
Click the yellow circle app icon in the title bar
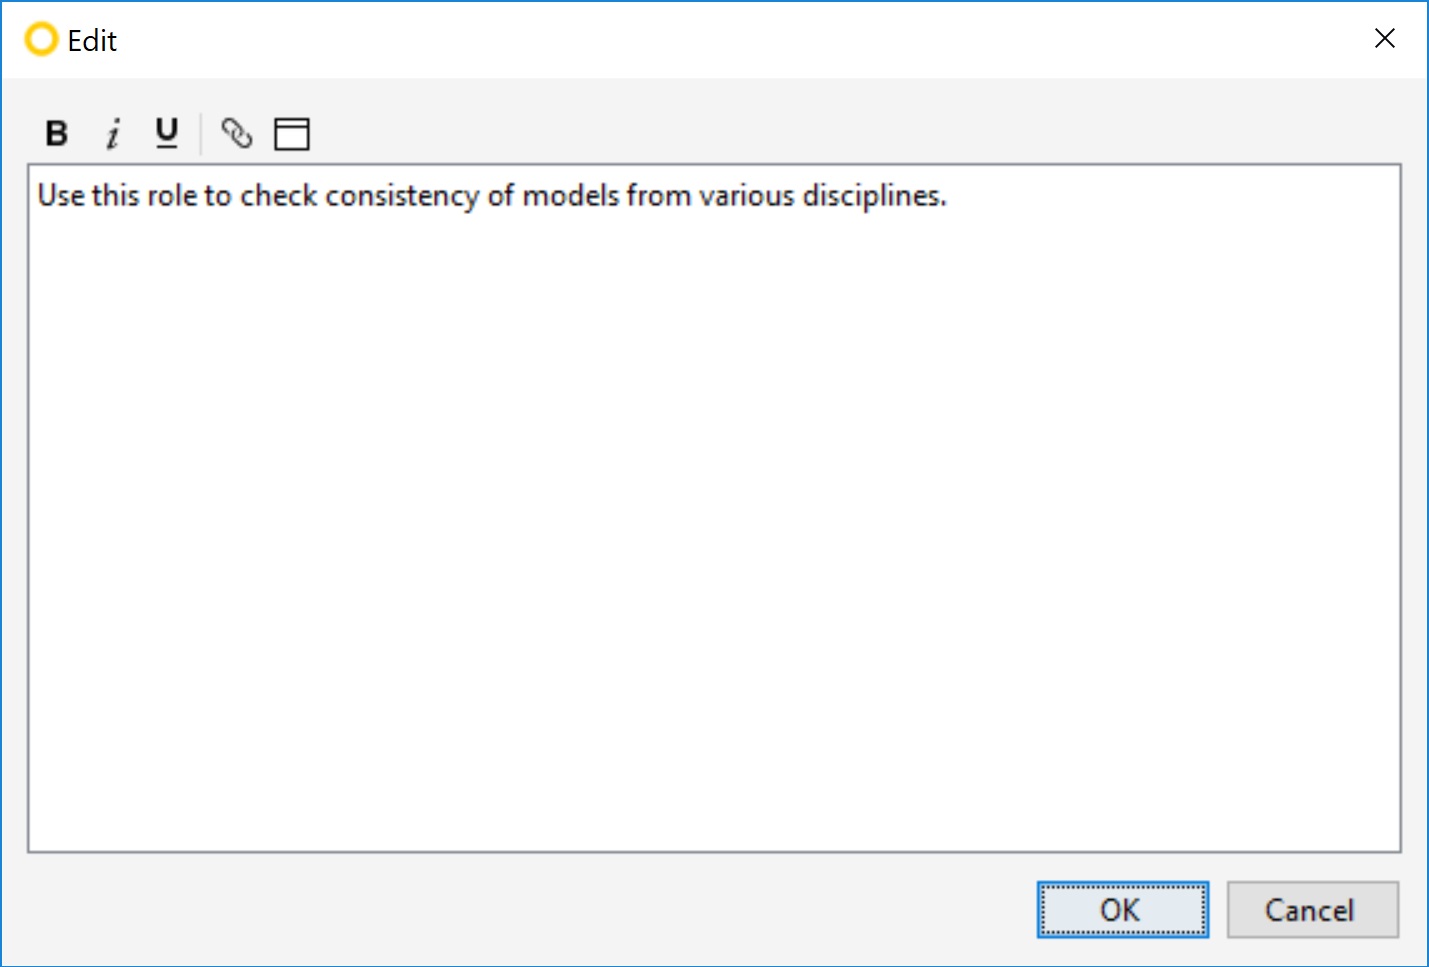[41, 40]
